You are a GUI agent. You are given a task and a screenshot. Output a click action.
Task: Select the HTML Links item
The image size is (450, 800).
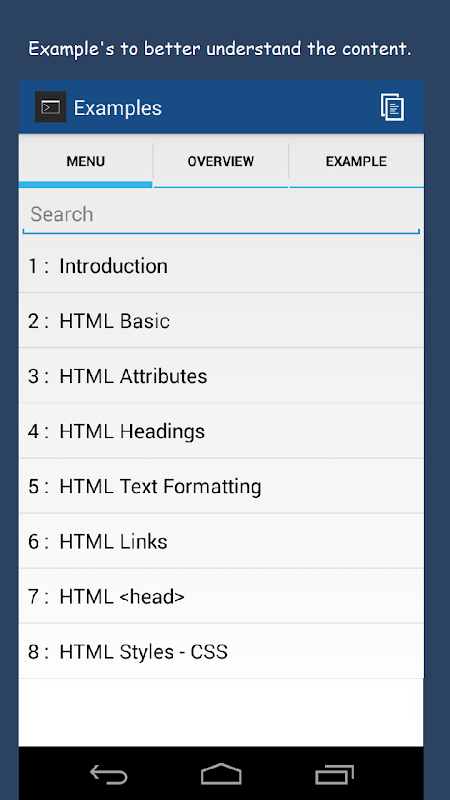coord(221,541)
